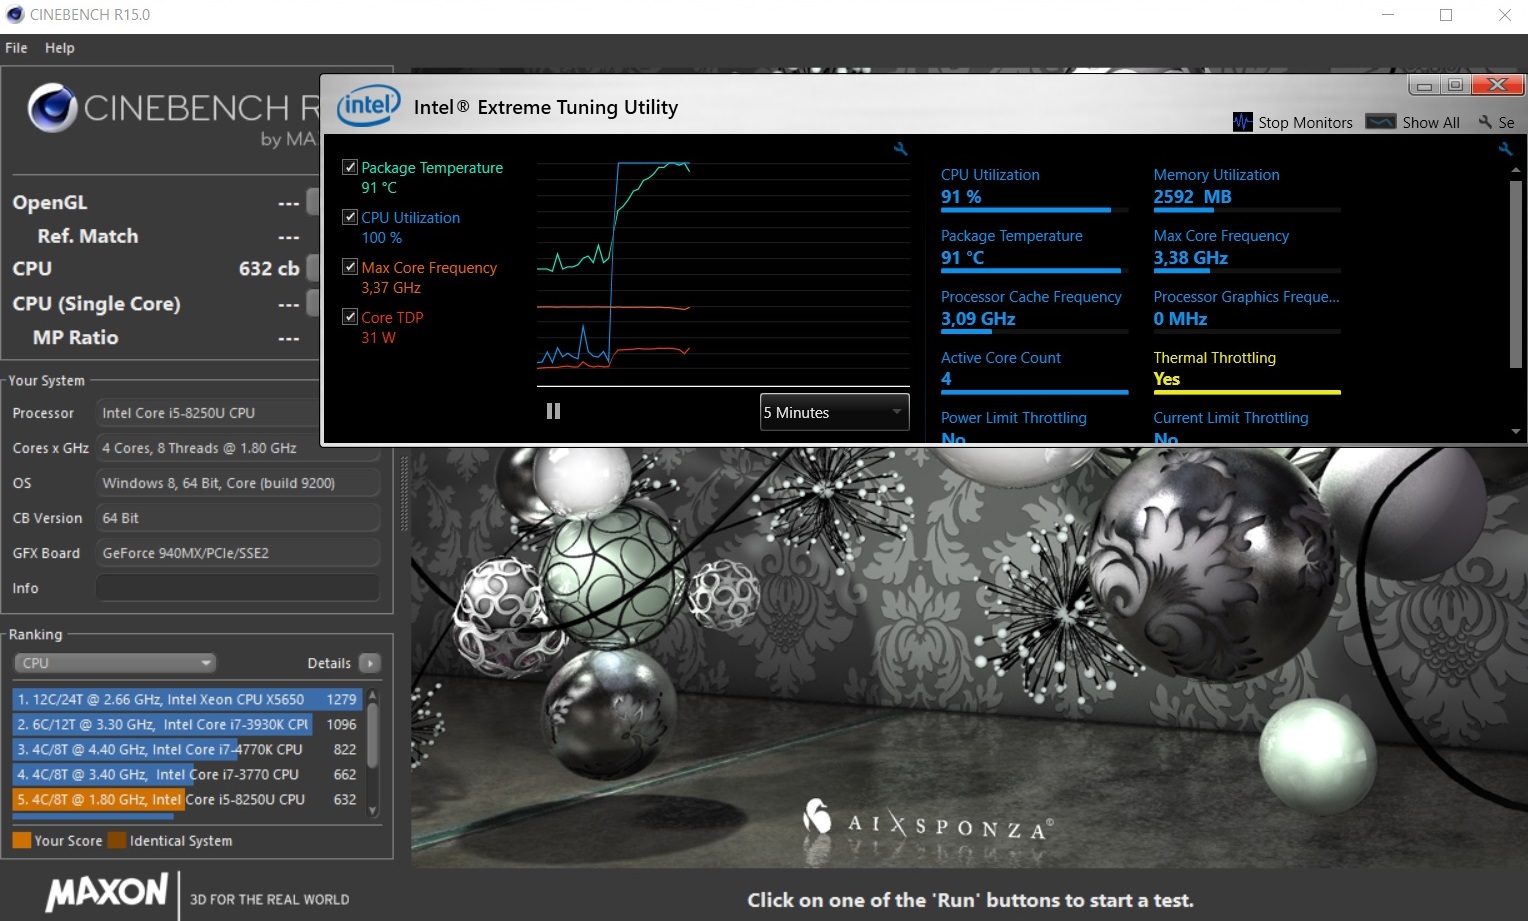
Task: Uncheck Max Core Frequency graph checkbox
Action: [350, 267]
